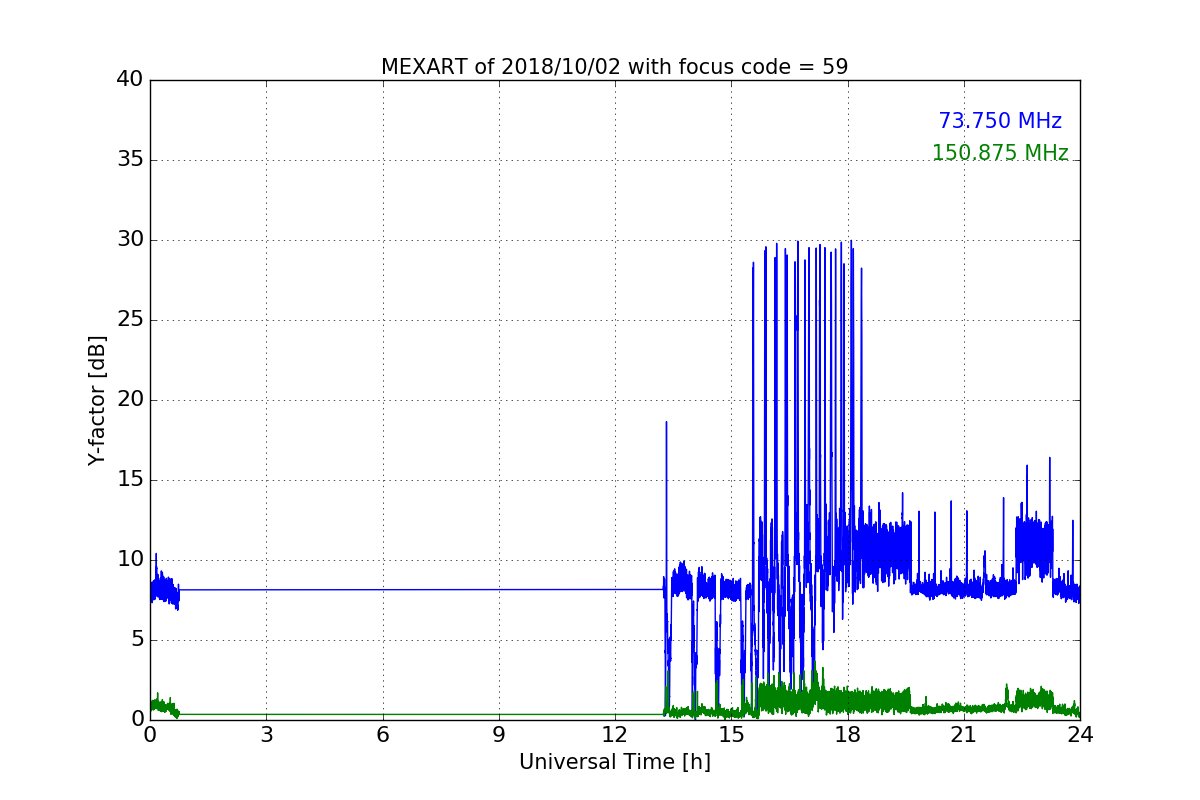The image size is (1200, 800).
Task: Click y-axis tick label 30
Action: (x=130, y=239)
